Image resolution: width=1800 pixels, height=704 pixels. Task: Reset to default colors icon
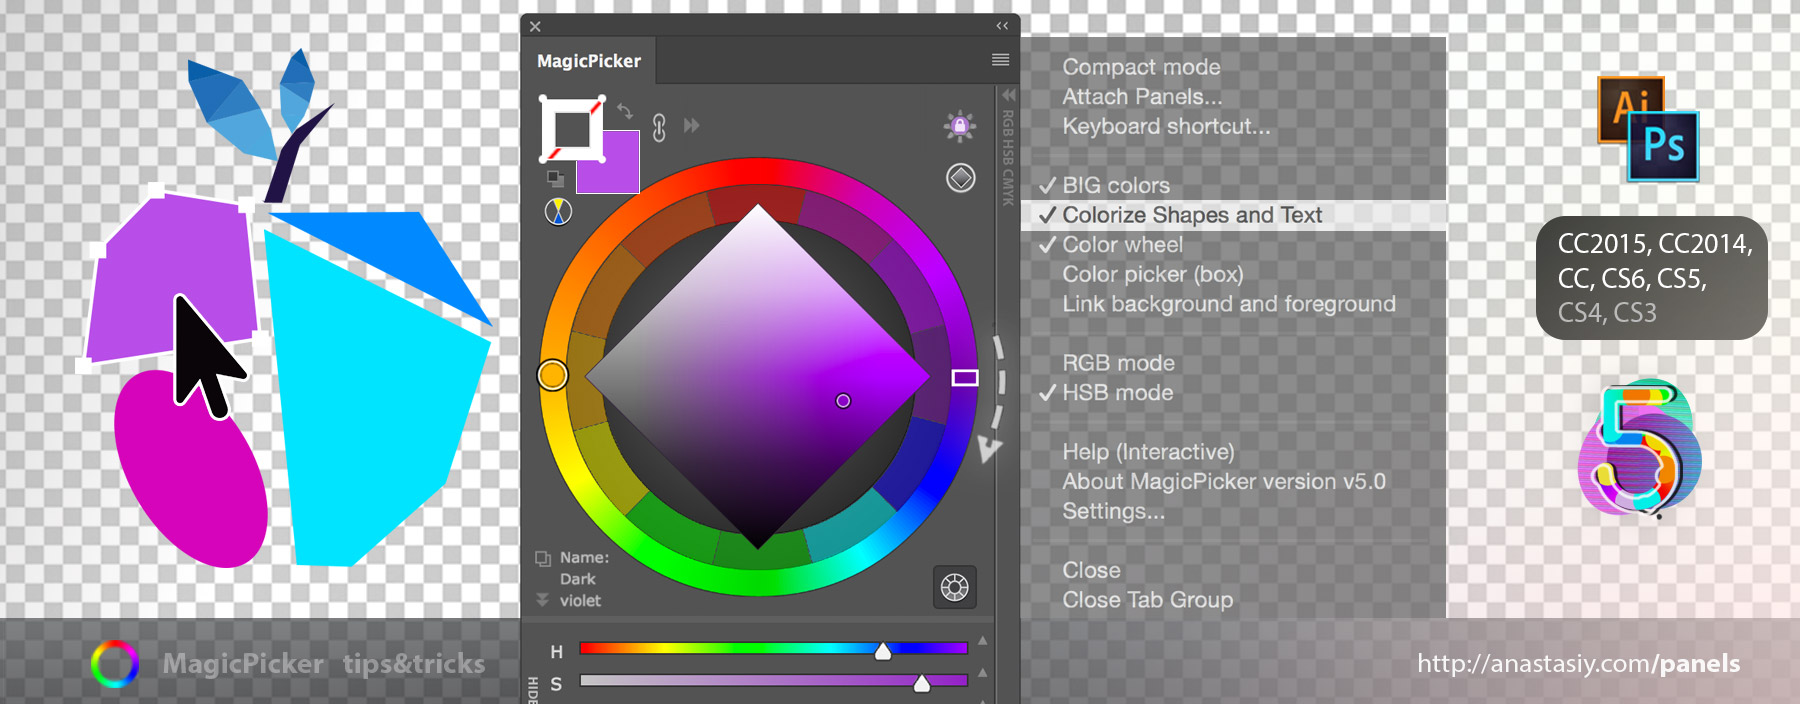point(555,179)
